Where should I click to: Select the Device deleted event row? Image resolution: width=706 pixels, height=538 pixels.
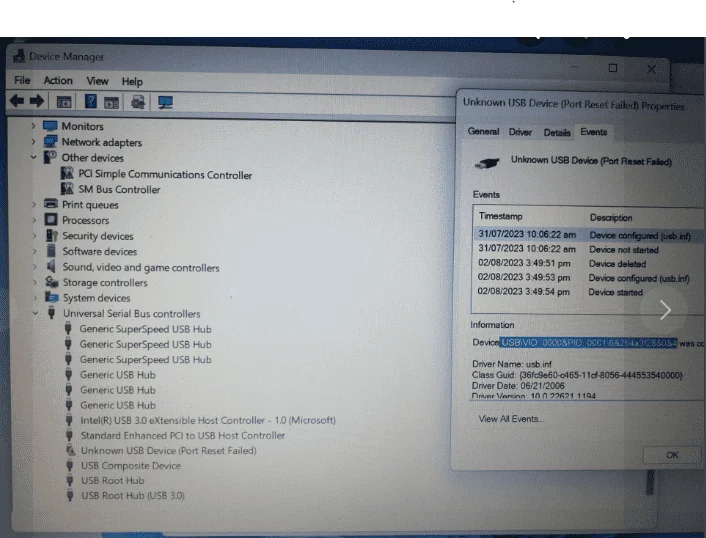pyautogui.click(x=588, y=263)
